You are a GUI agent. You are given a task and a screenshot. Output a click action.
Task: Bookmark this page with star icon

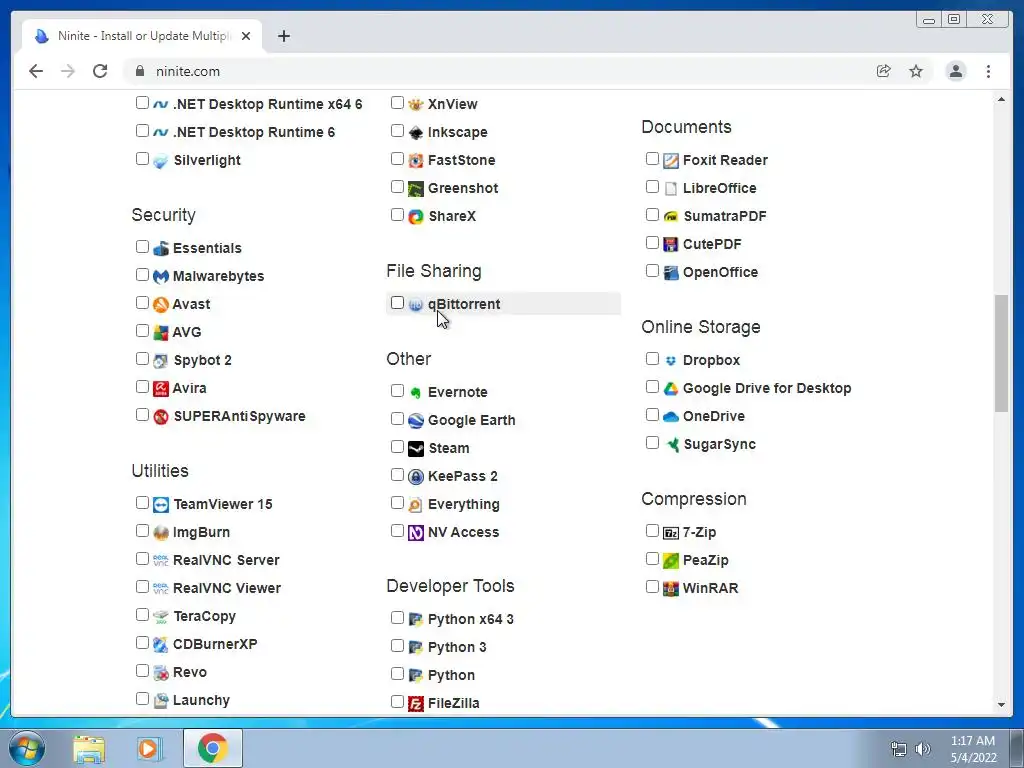click(x=916, y=71)
